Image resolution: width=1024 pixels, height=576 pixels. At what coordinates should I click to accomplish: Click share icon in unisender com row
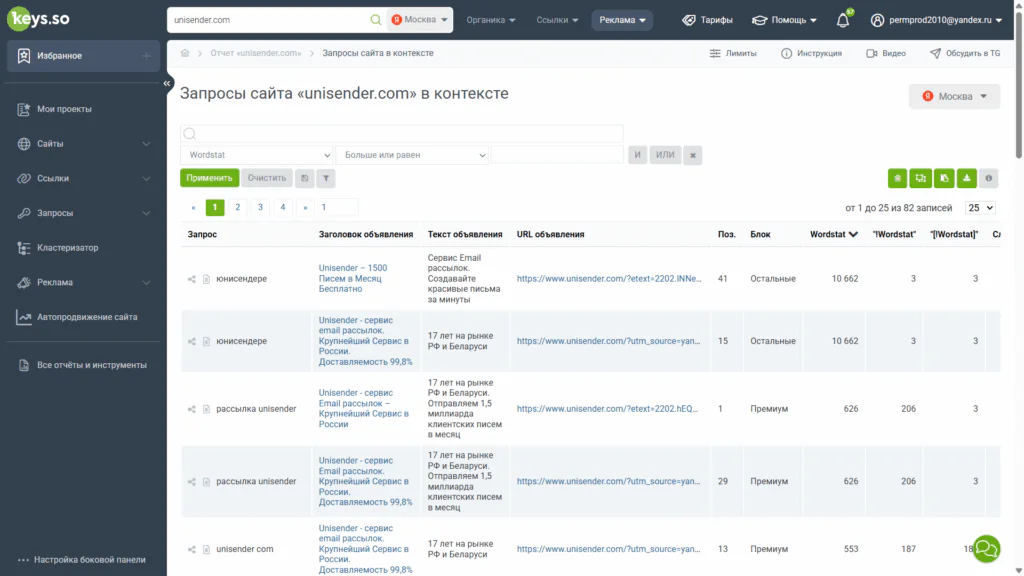click(x=191, y=549)
